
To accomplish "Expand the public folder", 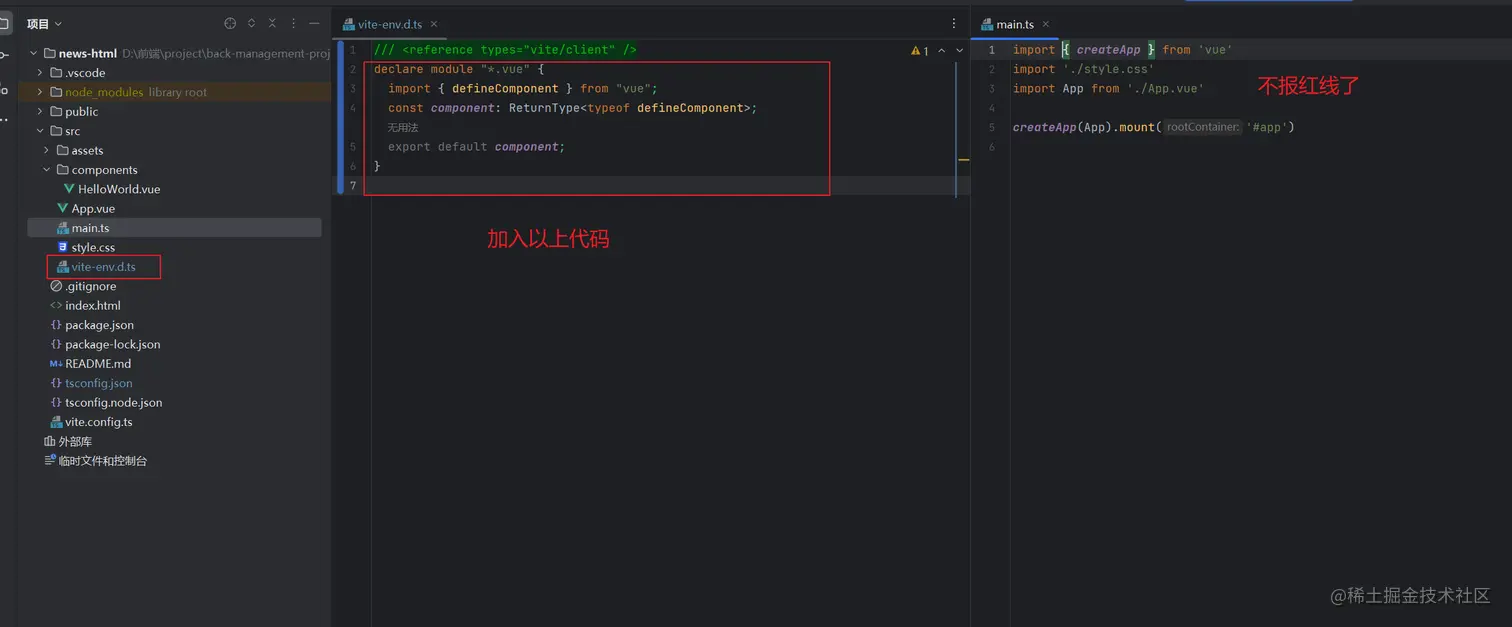I will [40, 111].
